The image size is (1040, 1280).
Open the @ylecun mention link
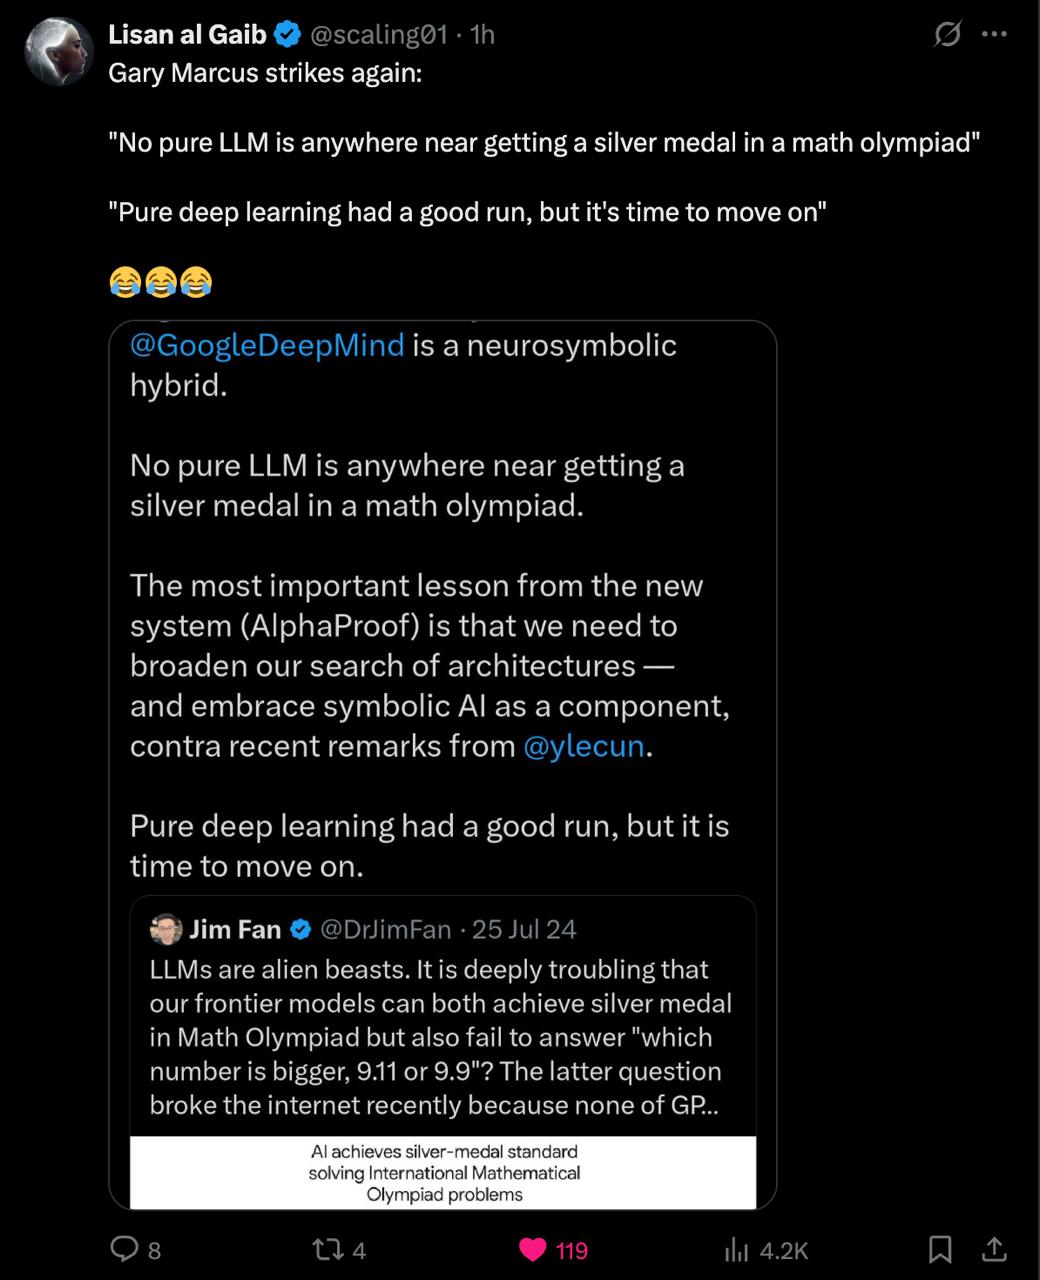click(583, 746)
